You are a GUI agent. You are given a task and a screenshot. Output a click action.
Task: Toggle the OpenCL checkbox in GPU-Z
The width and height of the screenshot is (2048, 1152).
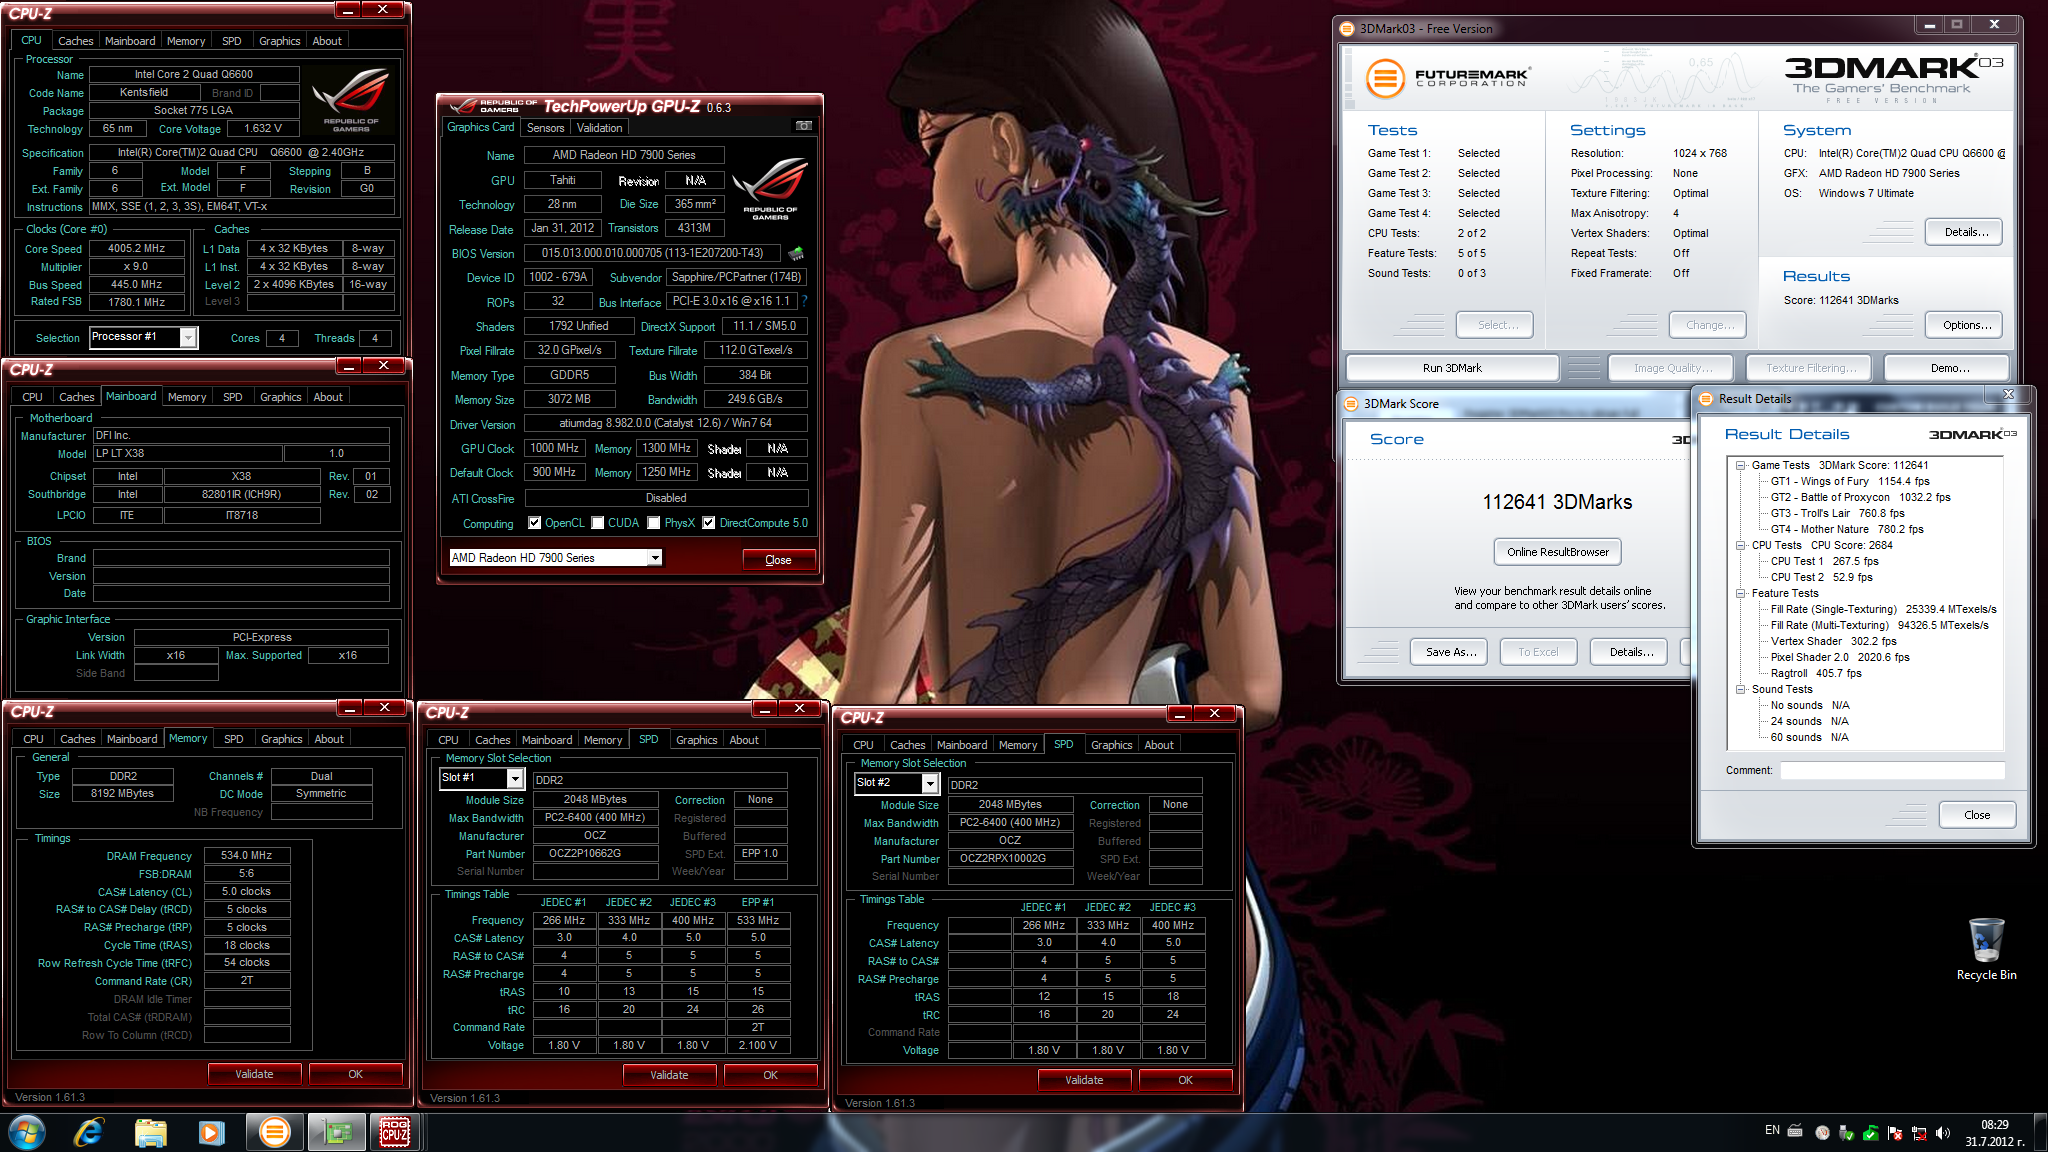coord(535,523)
